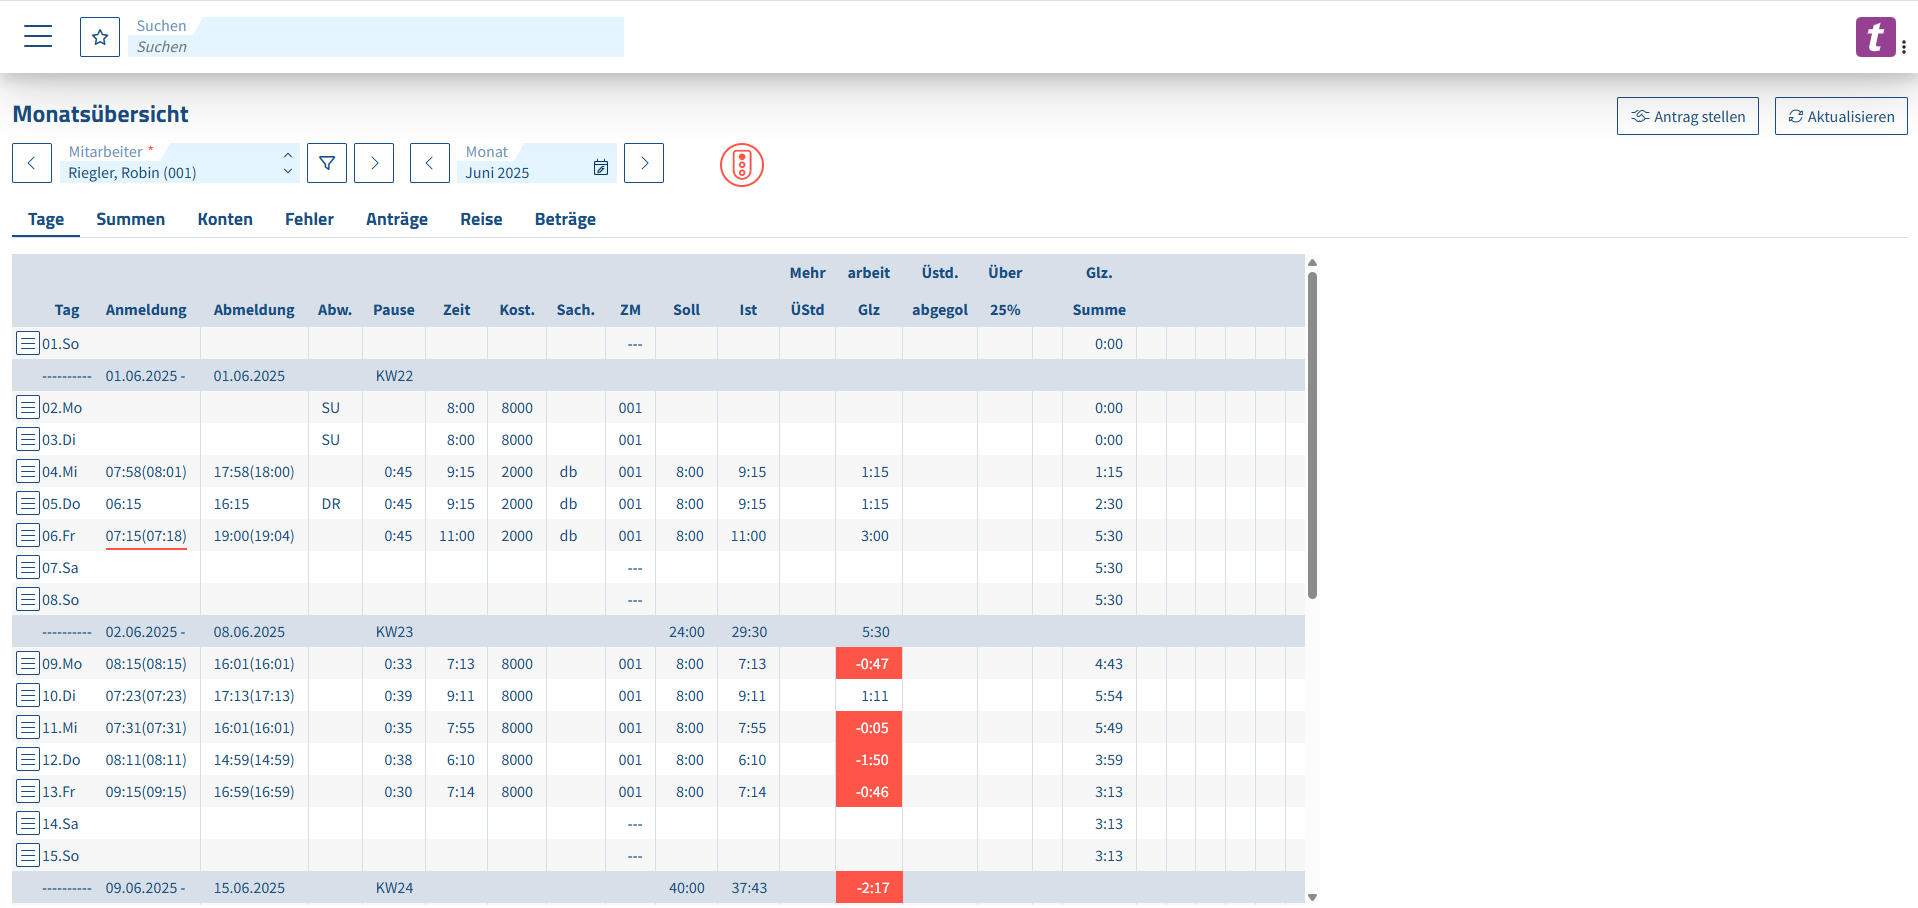Open the hamburger main menu
Image resolution: width=1918 pixels, height=908 pixels.
(x=38, y=37)
